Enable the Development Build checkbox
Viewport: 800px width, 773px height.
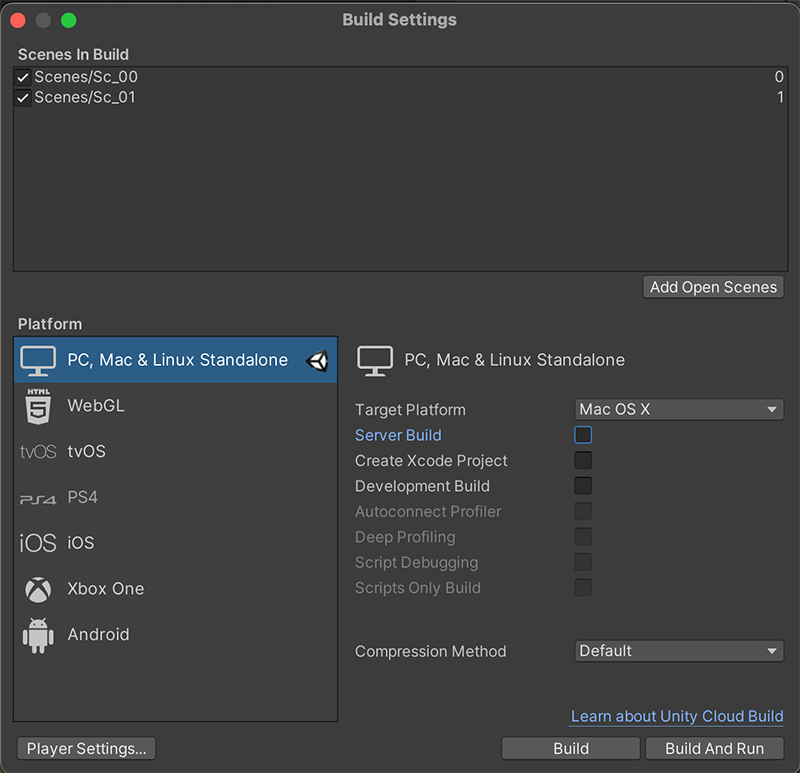pyautogui.click(x=583, y=486)
